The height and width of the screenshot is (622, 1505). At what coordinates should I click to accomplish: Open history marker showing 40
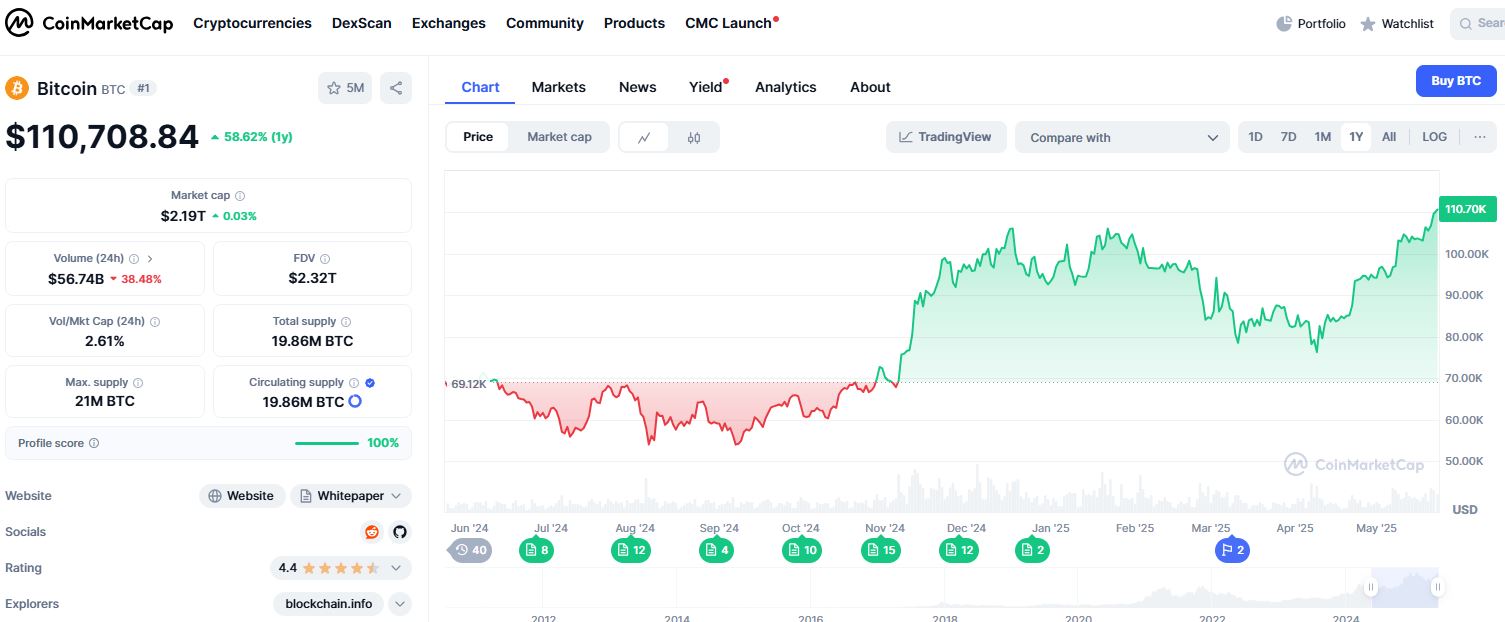click(470, 550)
